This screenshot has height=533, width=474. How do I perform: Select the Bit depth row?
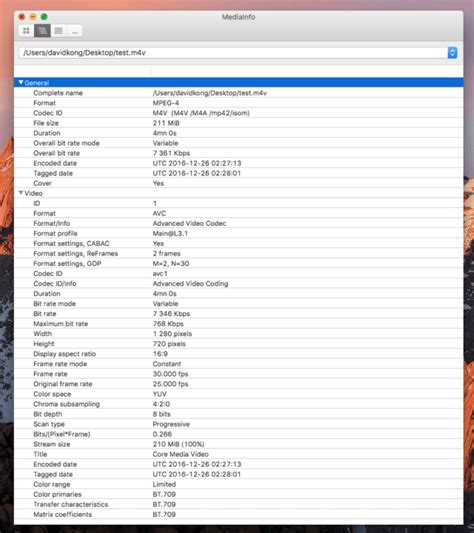point(238,414)
